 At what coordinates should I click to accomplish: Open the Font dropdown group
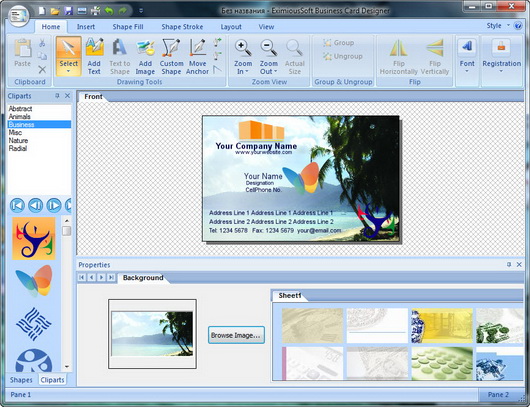click(x=467, y=57)
